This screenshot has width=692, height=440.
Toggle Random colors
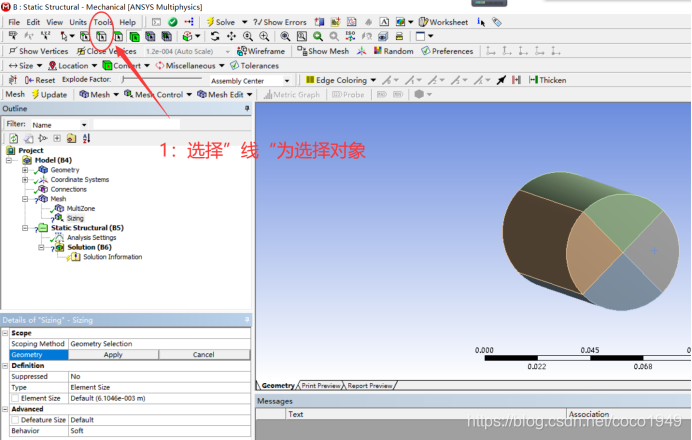point(394,51)
